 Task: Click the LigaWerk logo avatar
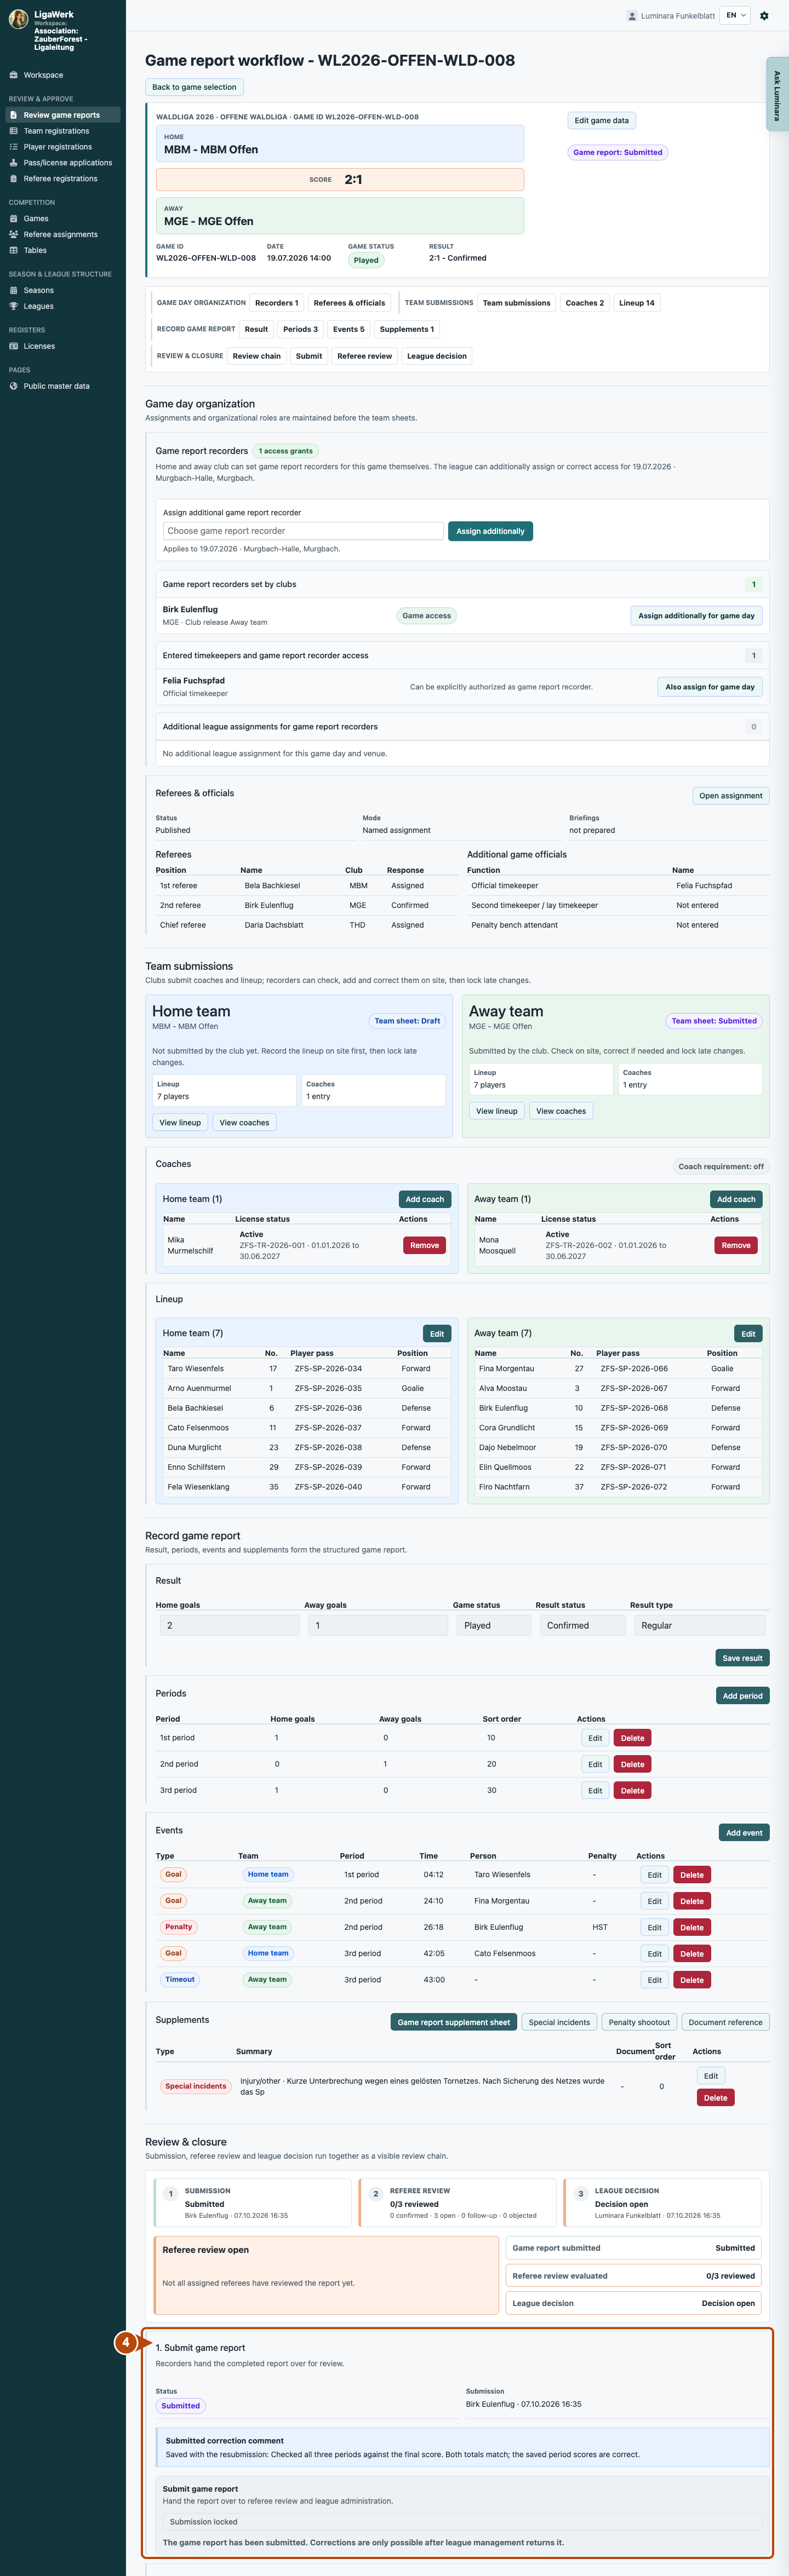(x=18, y=19)
